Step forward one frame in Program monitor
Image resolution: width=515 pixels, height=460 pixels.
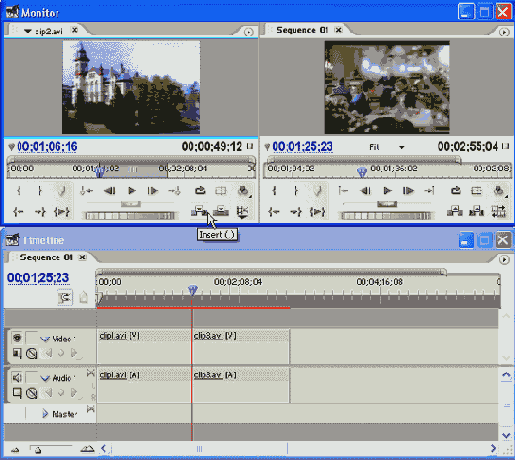pos(408,191)
